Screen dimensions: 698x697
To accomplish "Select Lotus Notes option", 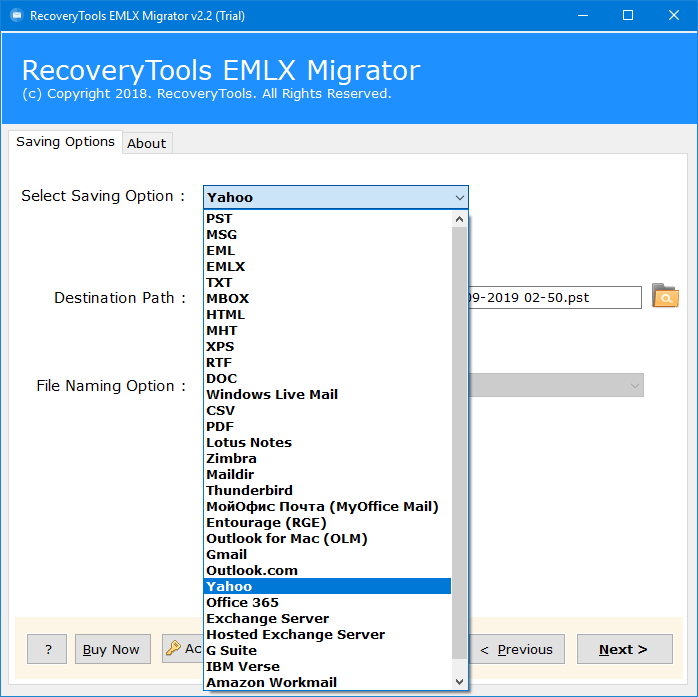I will click(x=327, y=443).
